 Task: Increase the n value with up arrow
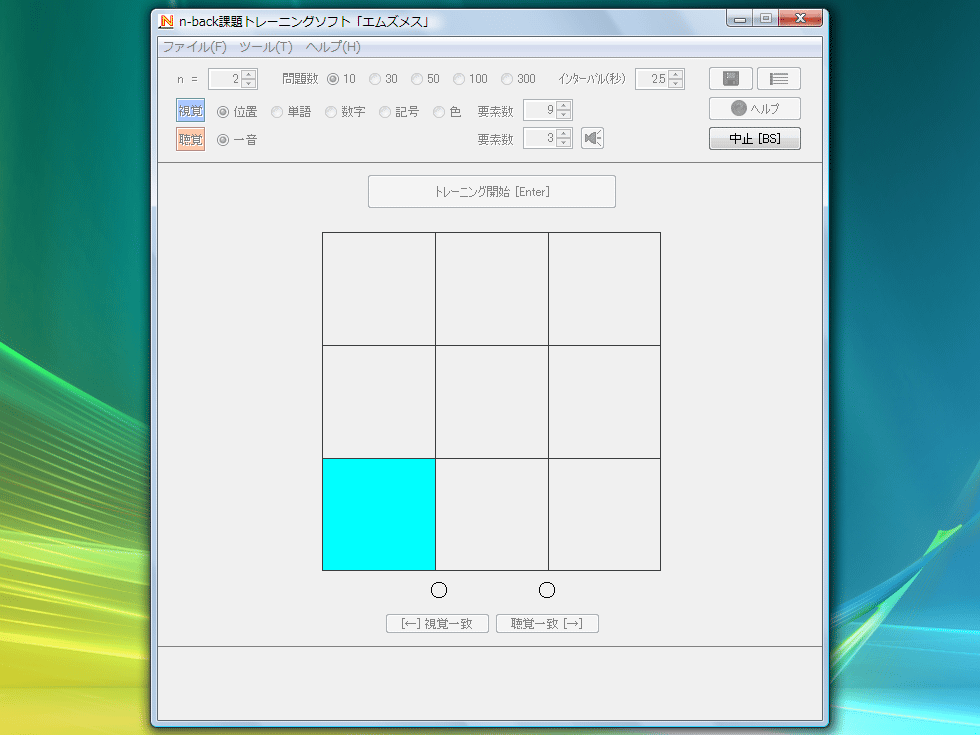pyautogui.click(x=249, y=74)
